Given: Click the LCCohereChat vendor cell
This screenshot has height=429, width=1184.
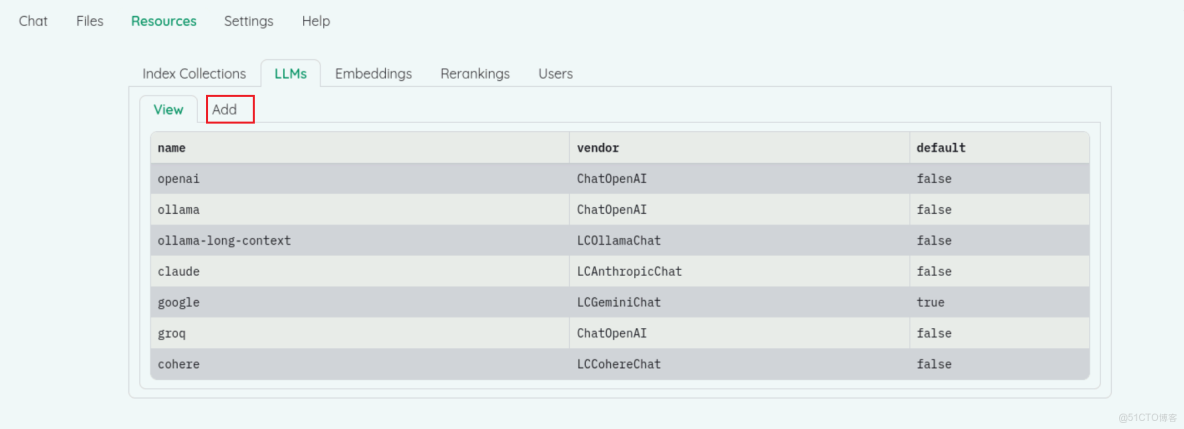Looking at the screenshot, I should click(739, 364).
